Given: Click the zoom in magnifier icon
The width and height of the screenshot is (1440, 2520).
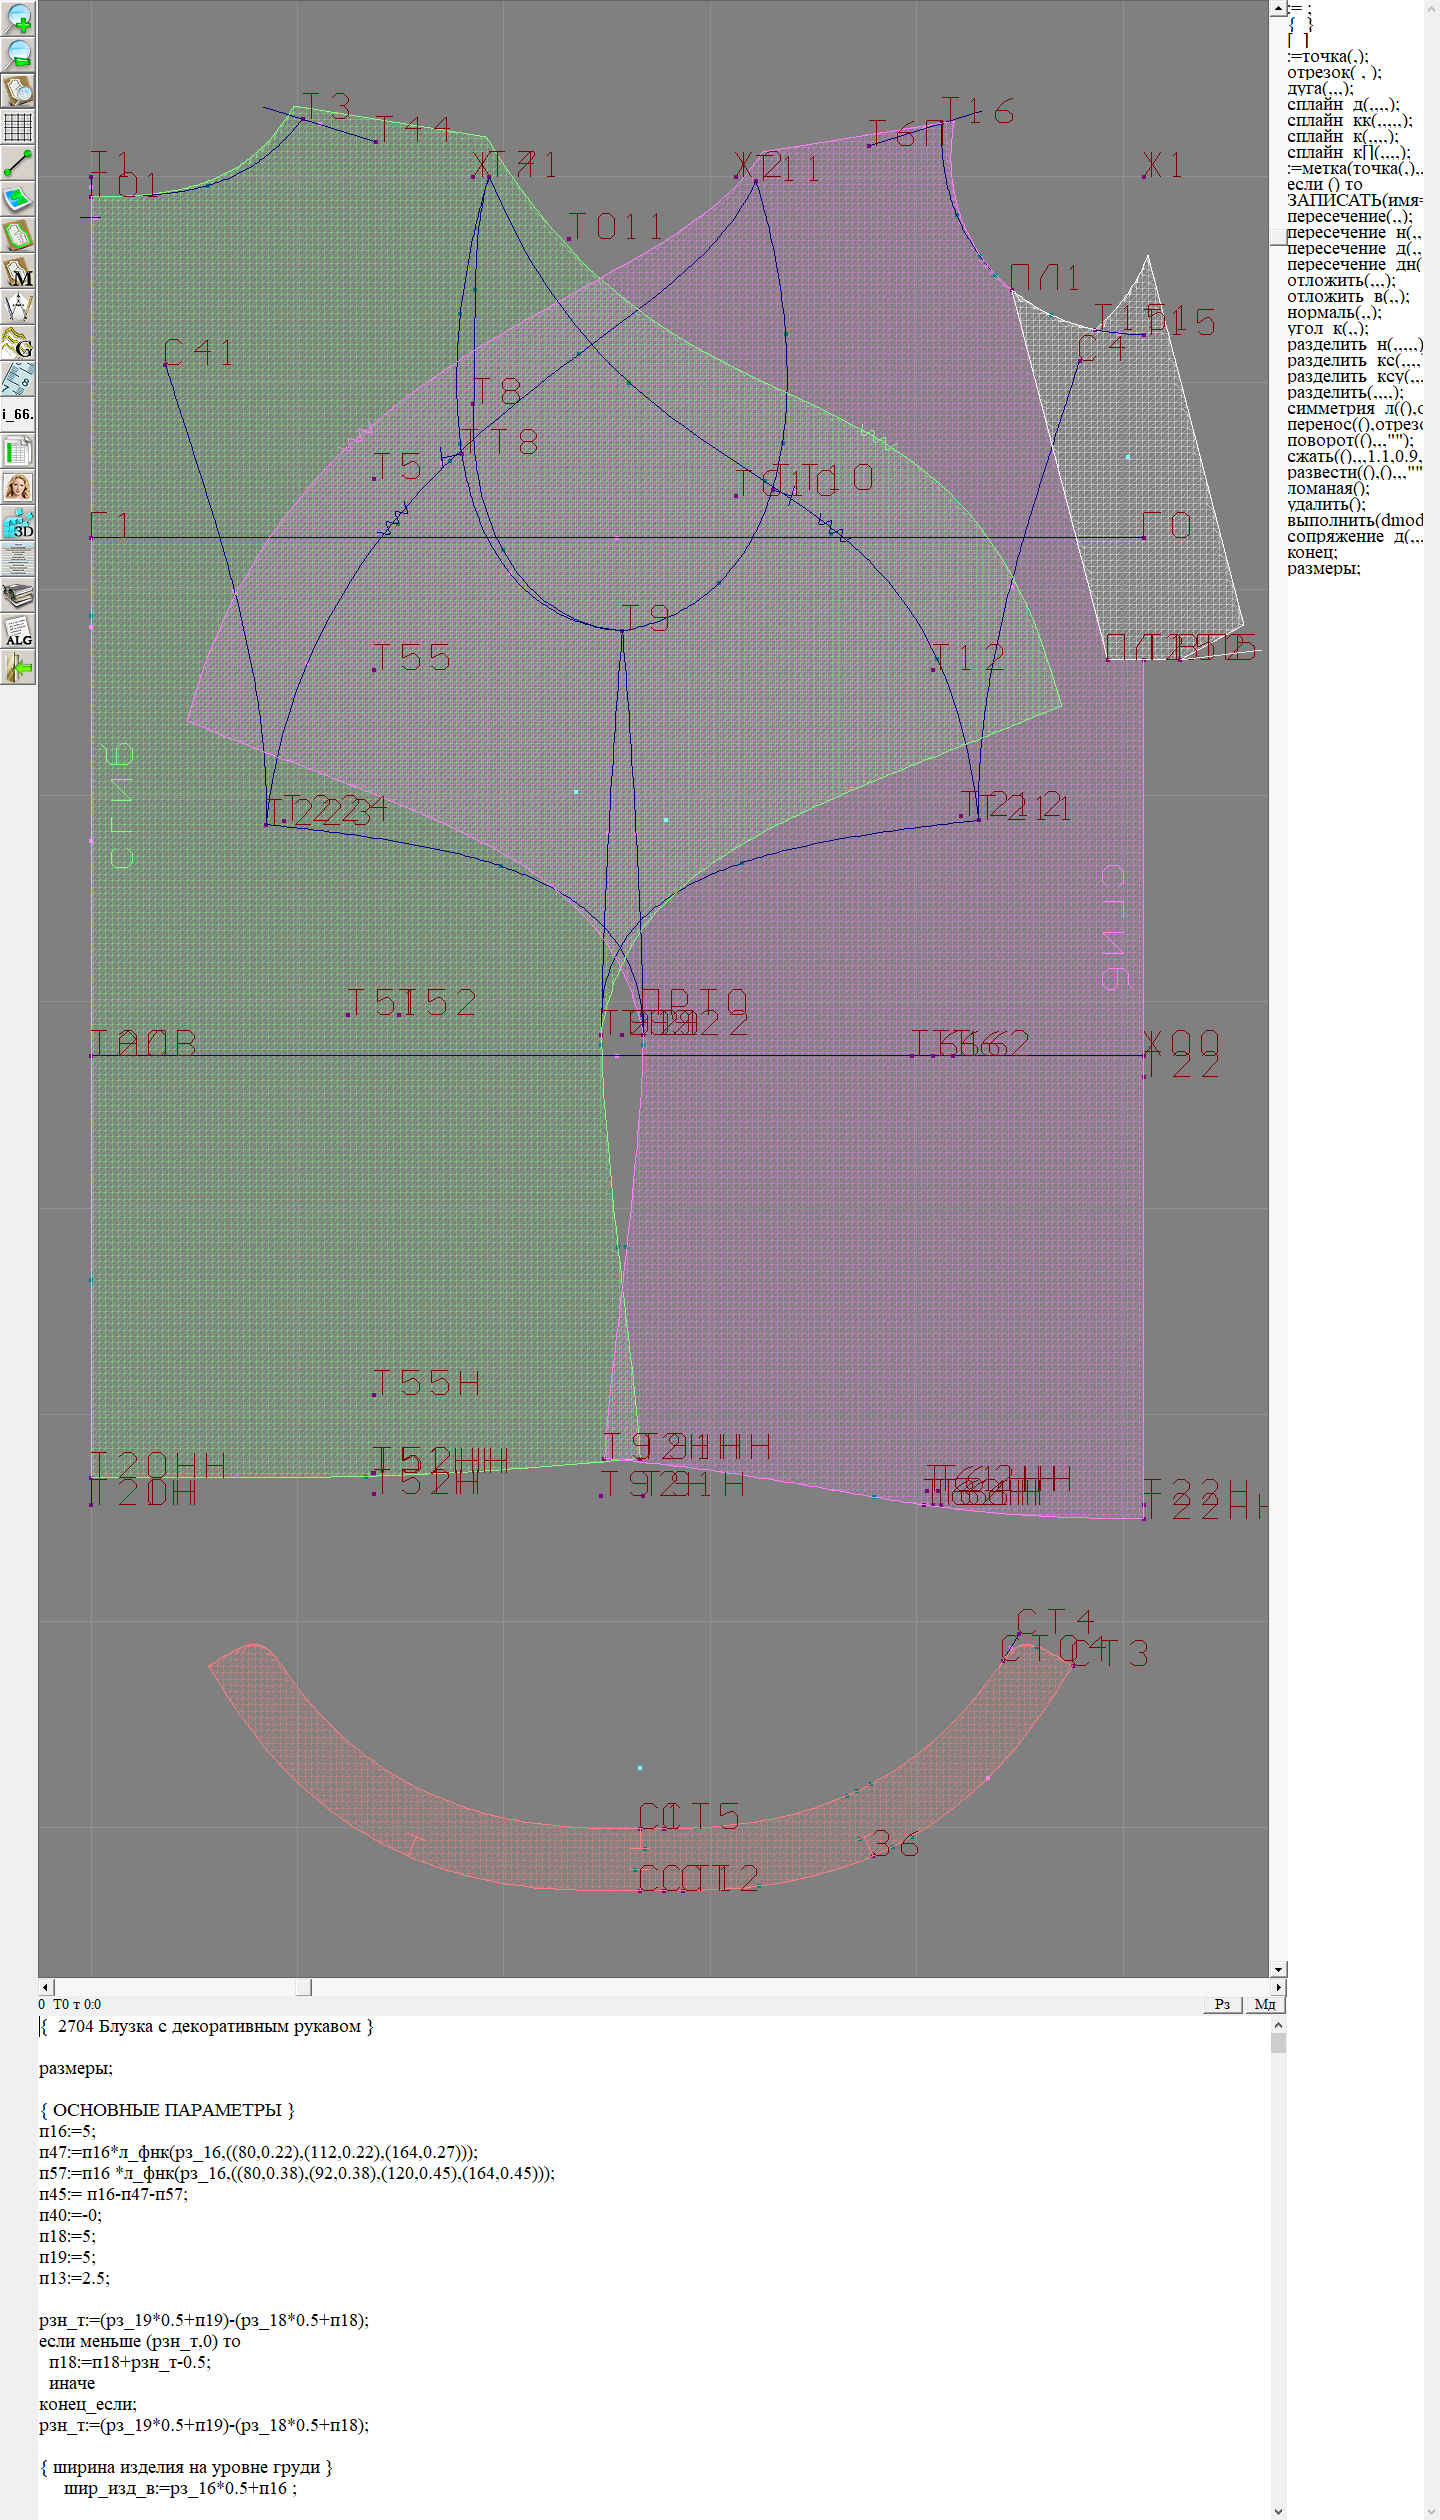Looking at the screenshot, I should 18,18.
